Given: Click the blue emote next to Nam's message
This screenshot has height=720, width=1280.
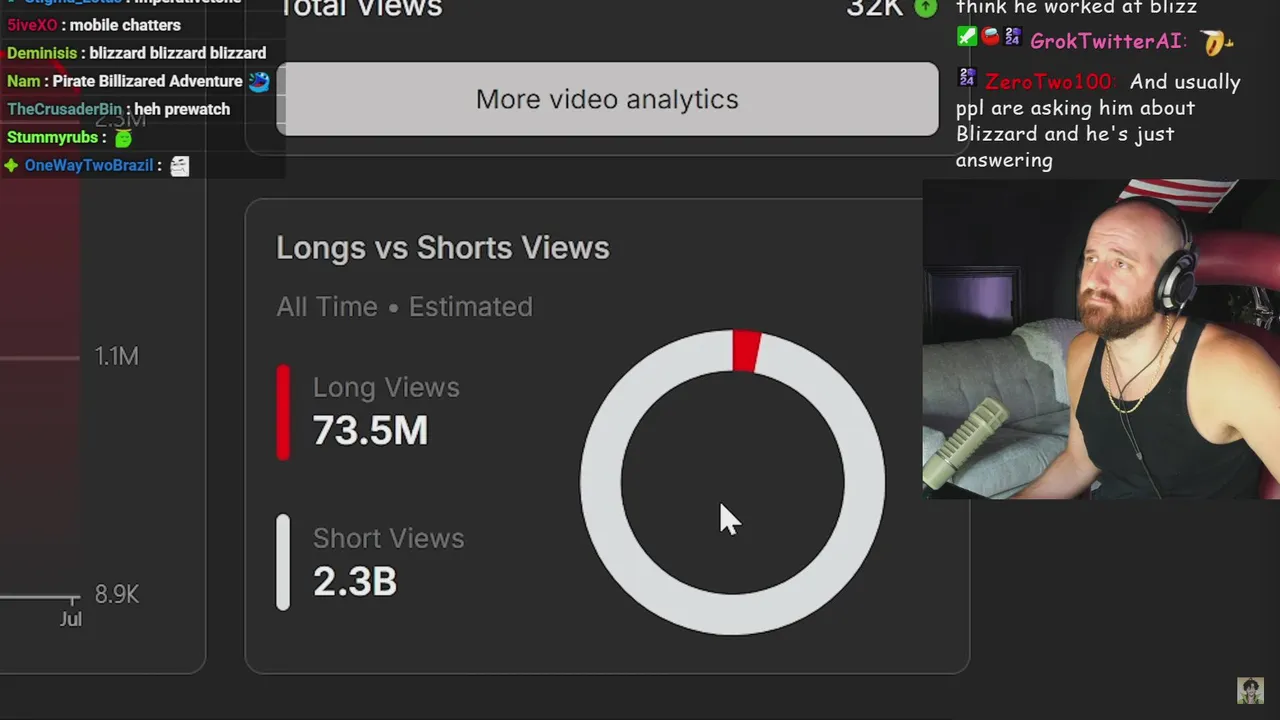Looking at the screenshot, I should pyautogui.click(x=259, y=81).
